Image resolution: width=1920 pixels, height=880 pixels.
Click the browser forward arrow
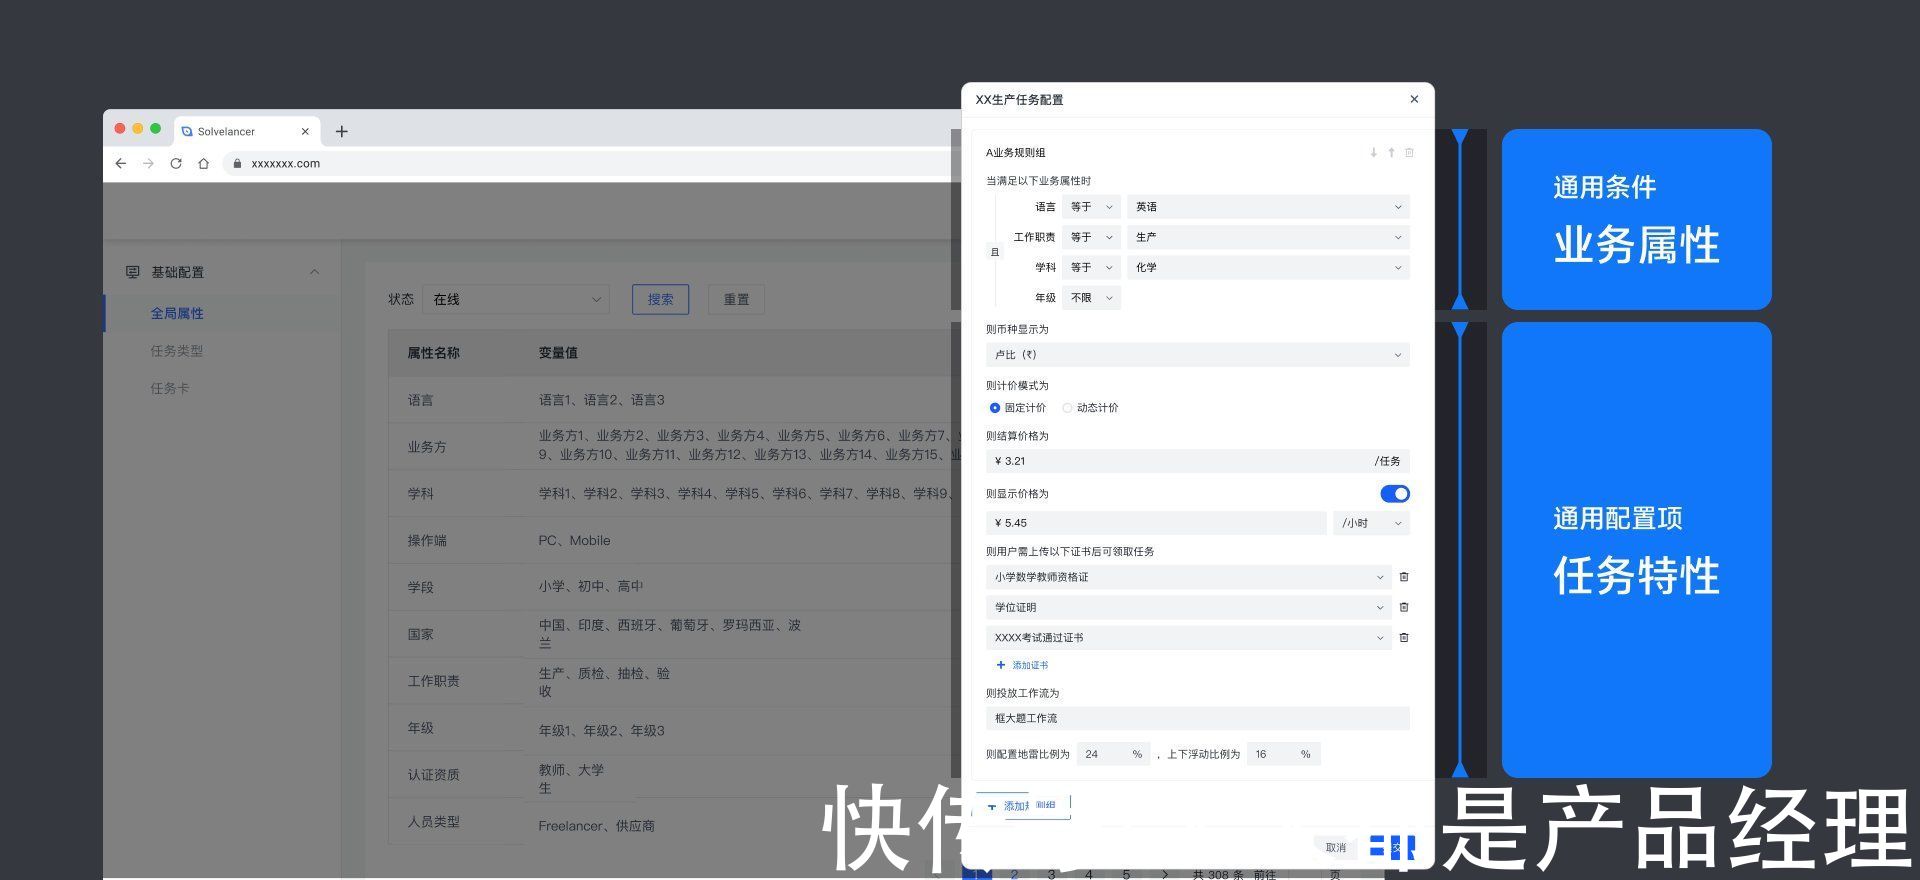coord(148,163)
